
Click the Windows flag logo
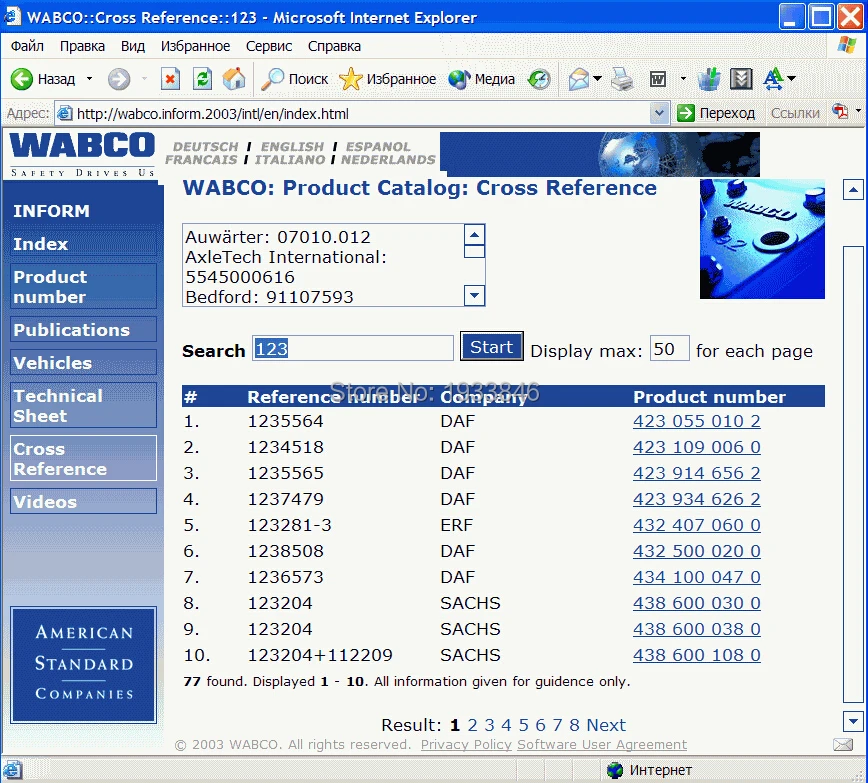[x=847, y=45]
